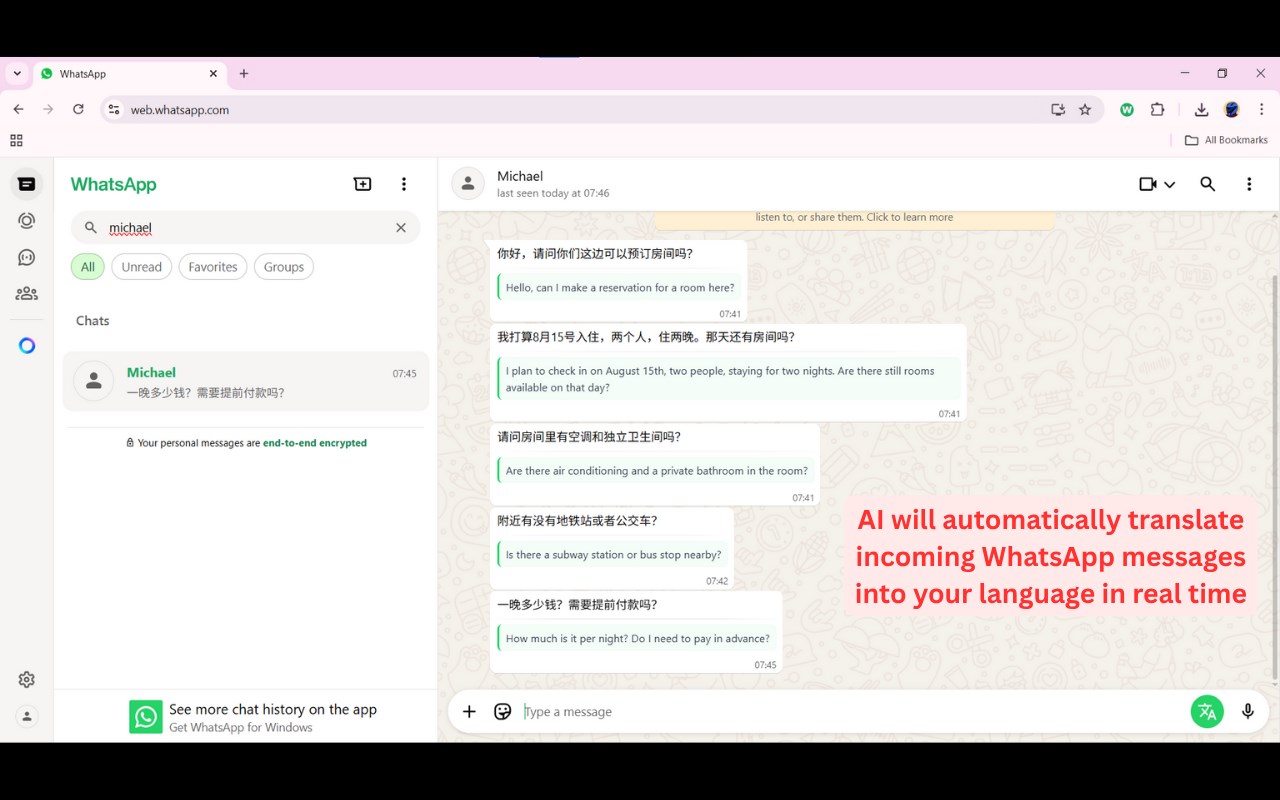
Task: View site information icon in address bar
Action: [x=114, y=110]
